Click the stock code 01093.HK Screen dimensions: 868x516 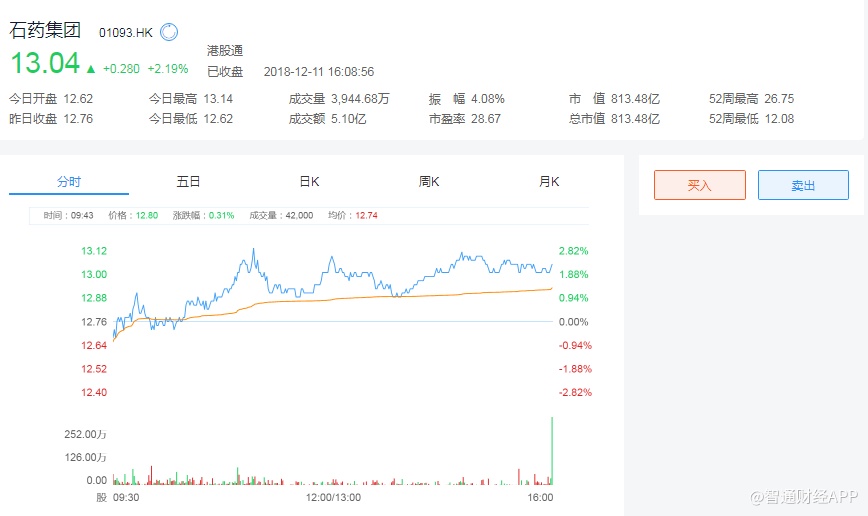(125, 32)
